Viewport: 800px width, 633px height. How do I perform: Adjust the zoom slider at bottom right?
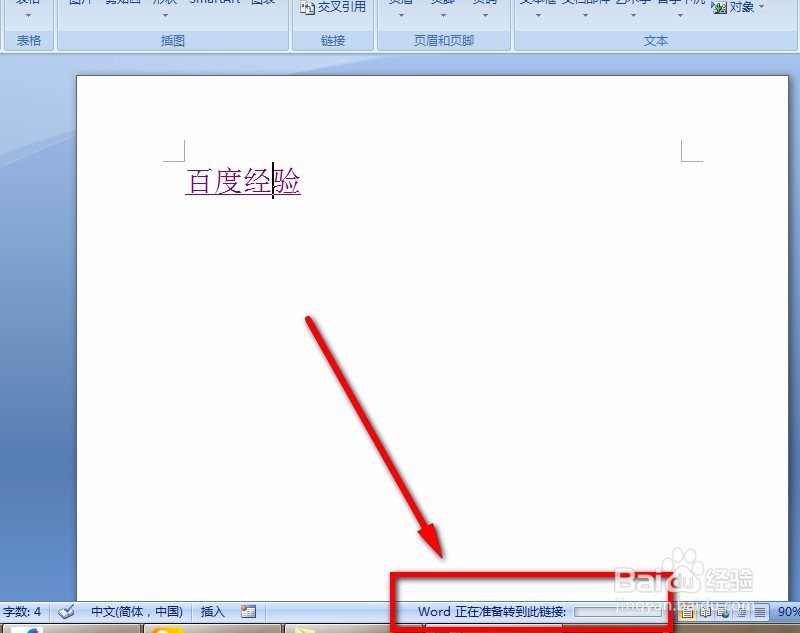point(795,611)
